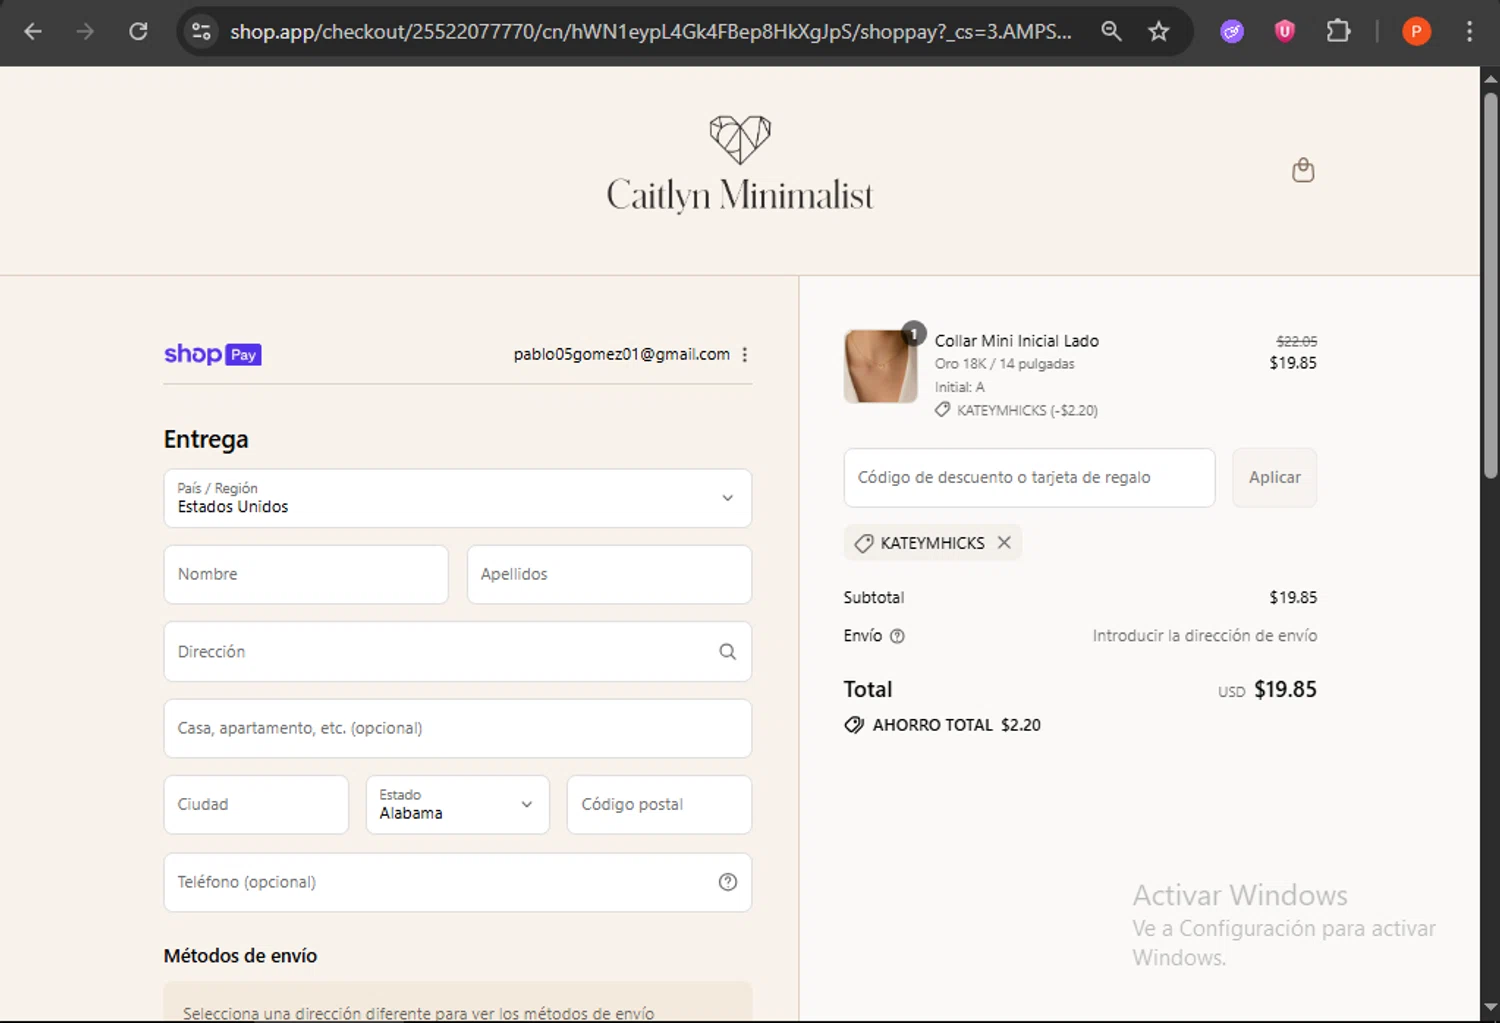The height and width of the screenshot is (1023, 1500).
Task: Click the Aplicar discount button
Action: tap(1274, 477)
